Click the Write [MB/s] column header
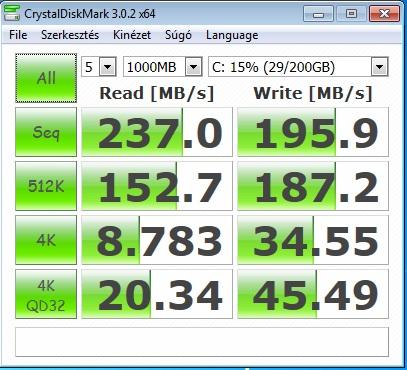Screen dimensions: 407x370 click(x=313, y=93)
